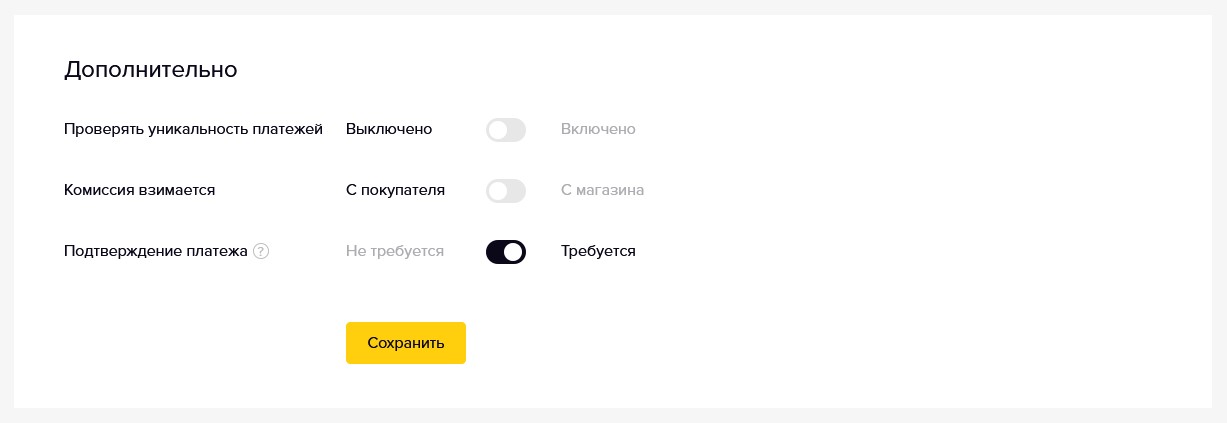Open the help tooltip beside Подтверждение платежа
Screen dimensions: 1227x423
pyautogui.click(x=261, y=252)
